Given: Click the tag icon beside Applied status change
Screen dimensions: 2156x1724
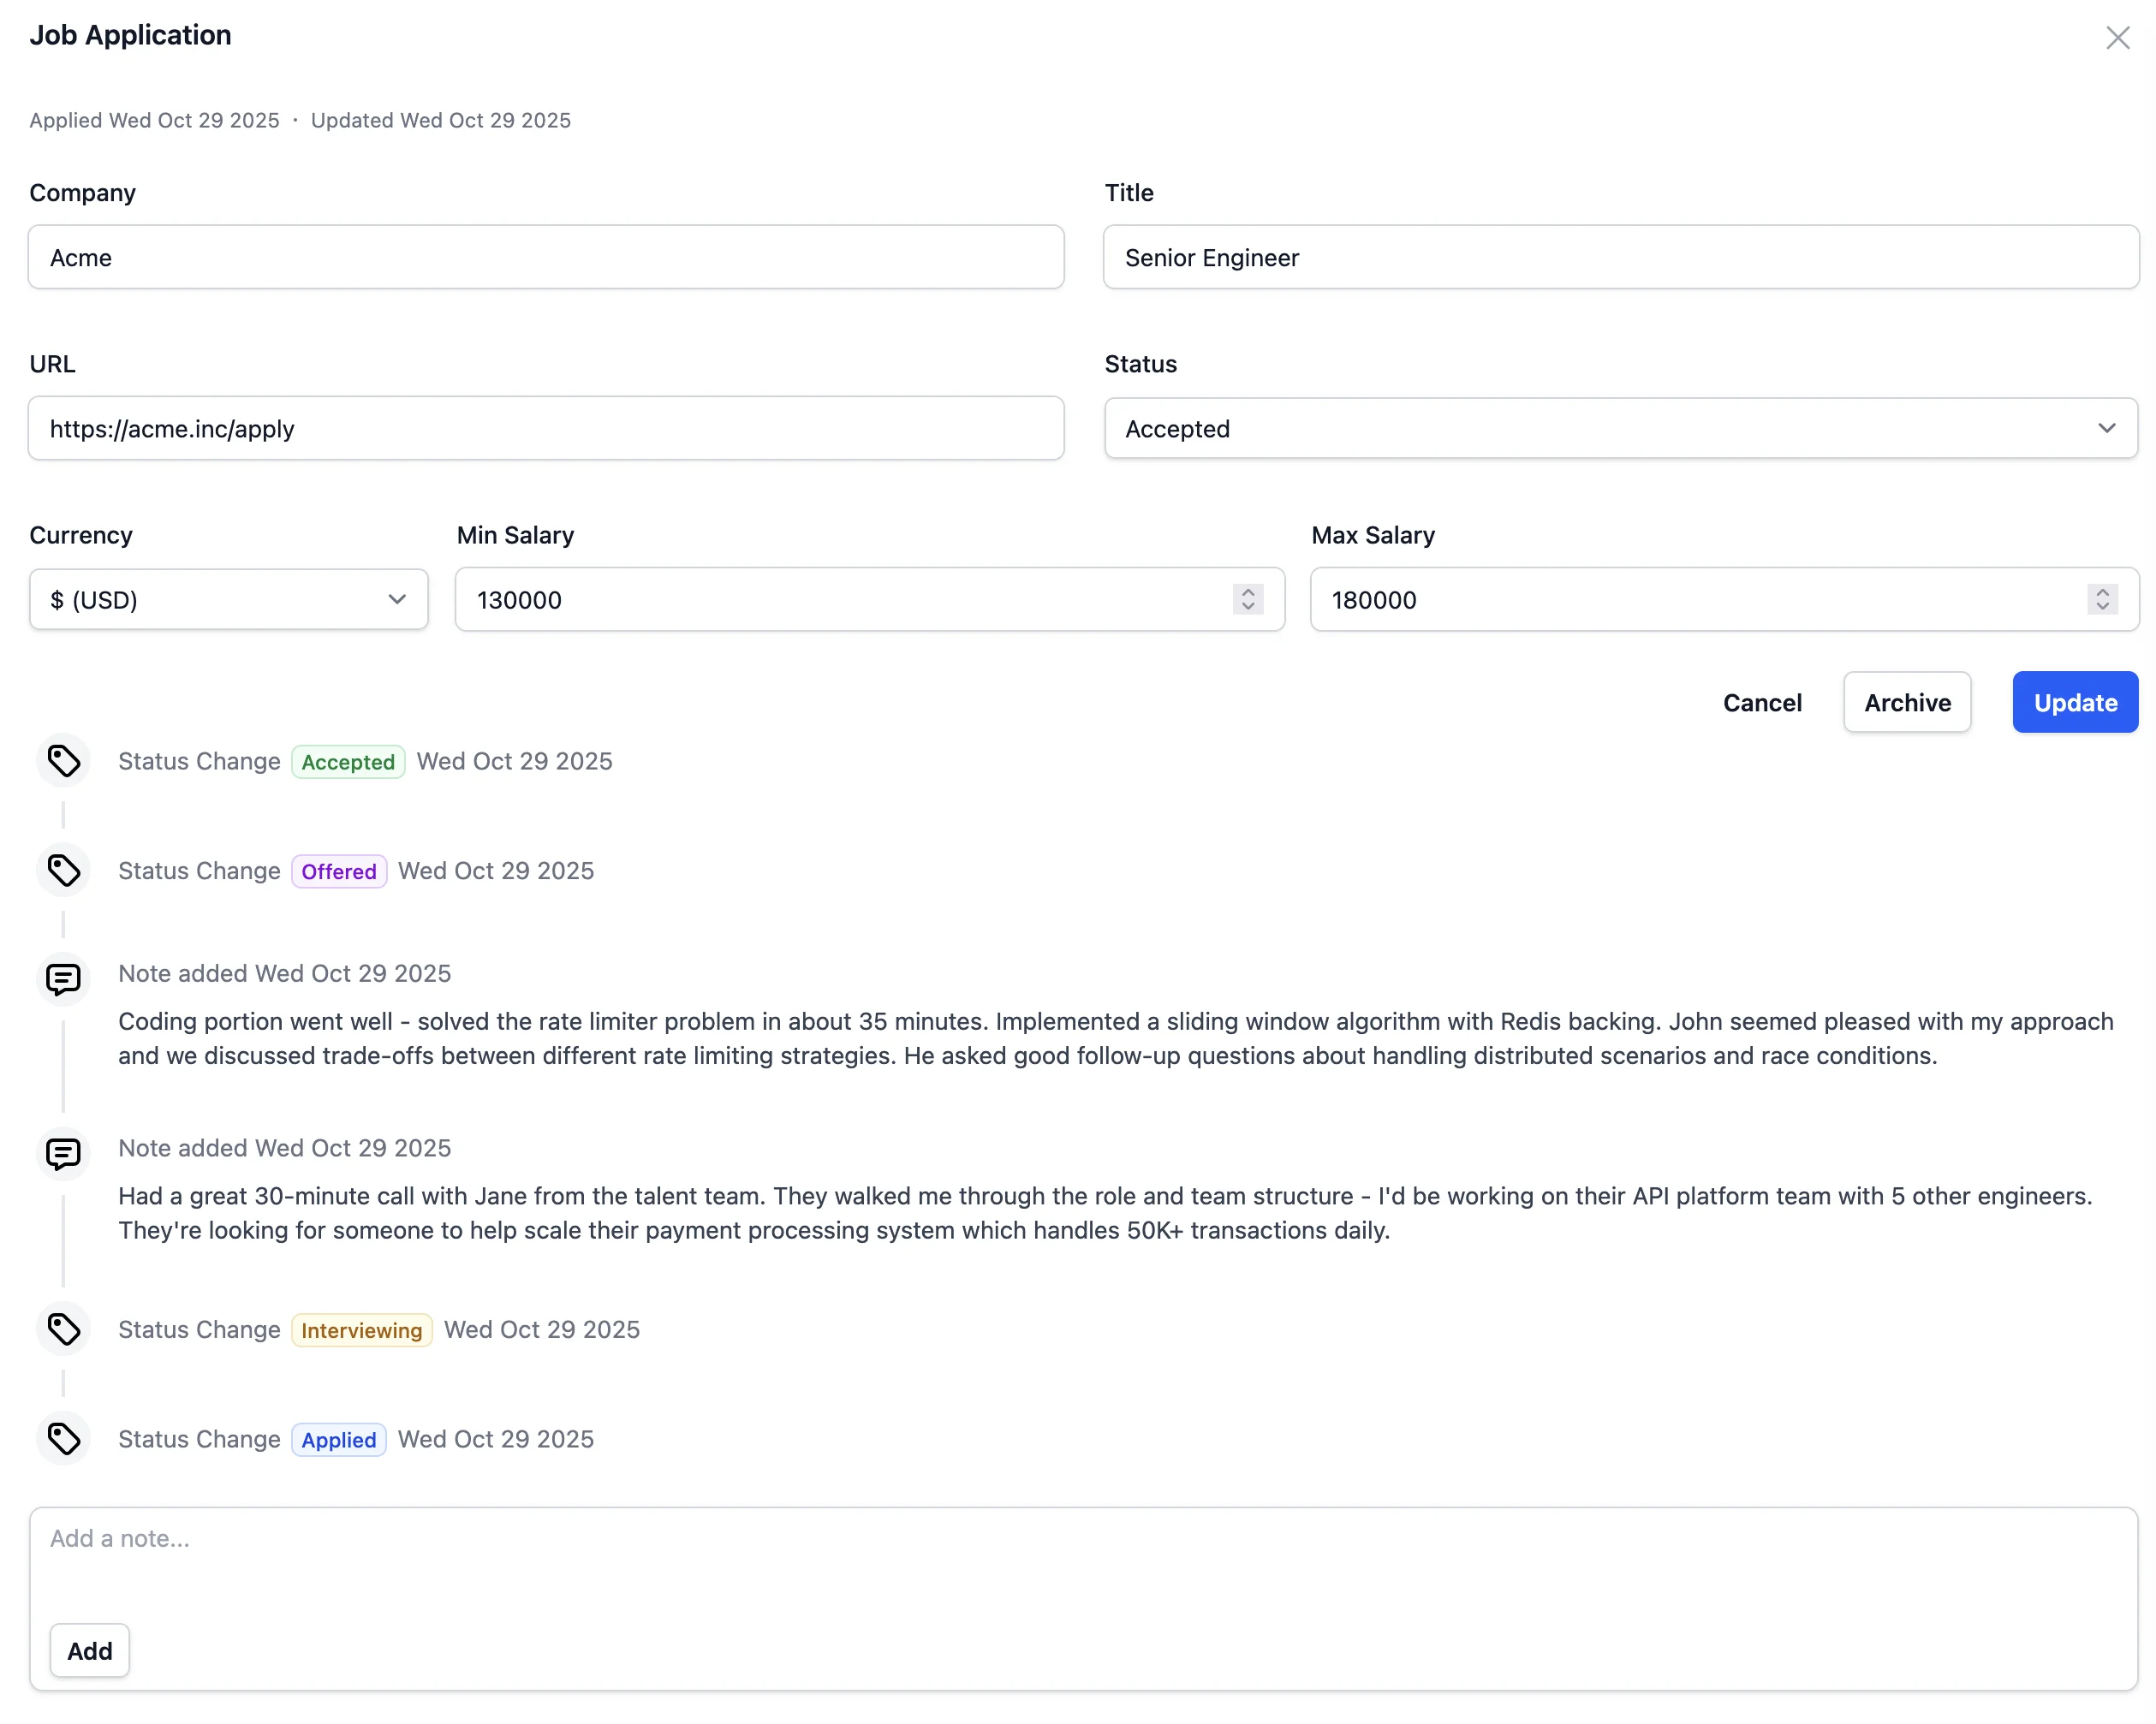Looking at the screenshot, I should (63, 1439).
